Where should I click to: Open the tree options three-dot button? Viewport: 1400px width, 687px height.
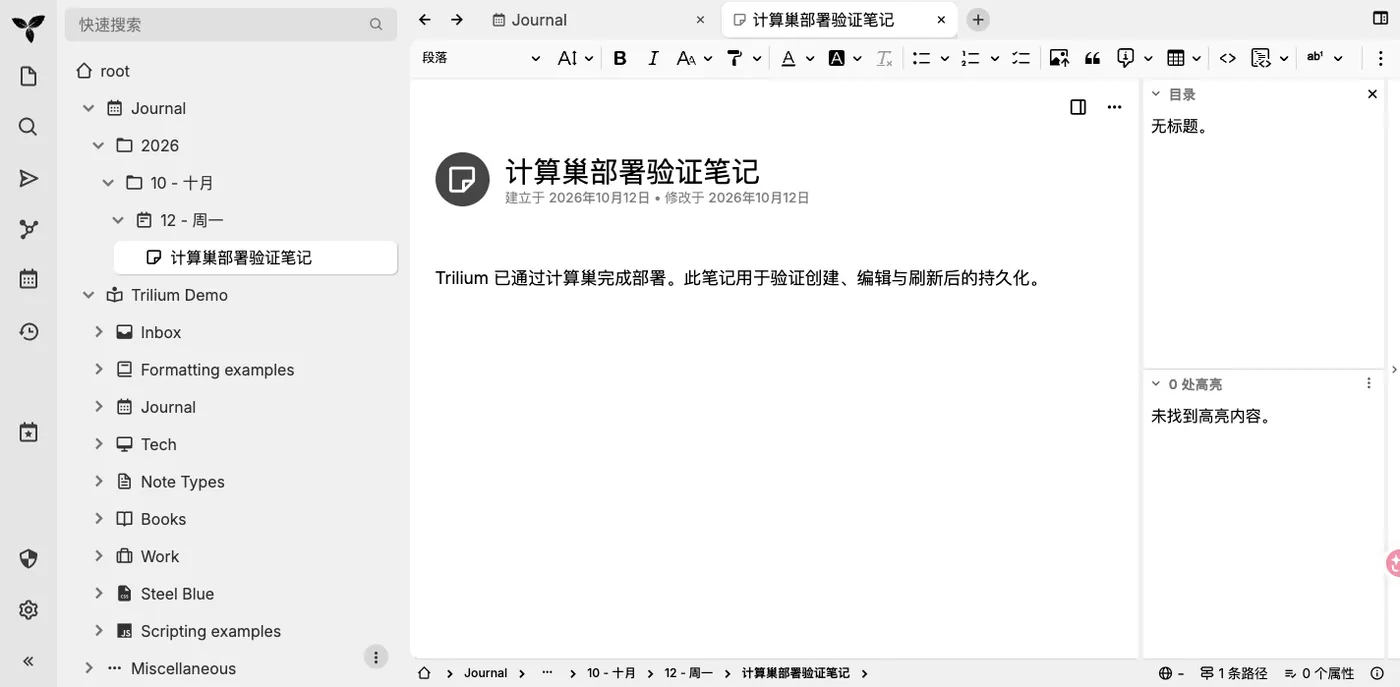pos(375,657)
